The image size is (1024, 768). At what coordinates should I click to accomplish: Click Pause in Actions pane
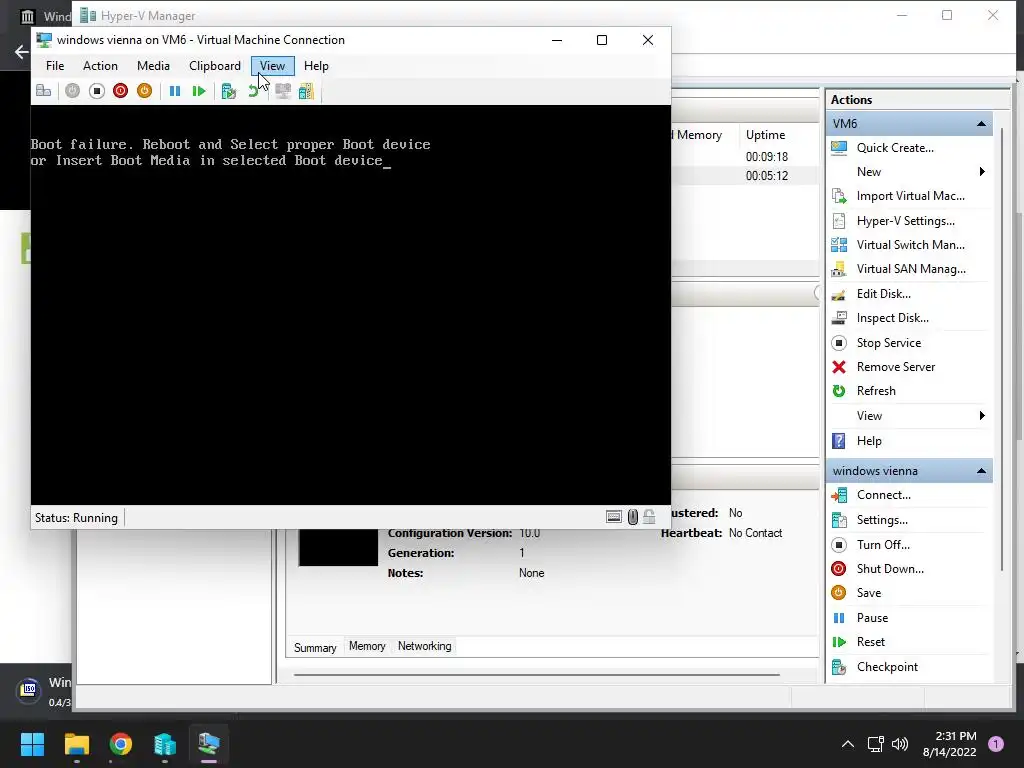point(872,618)
